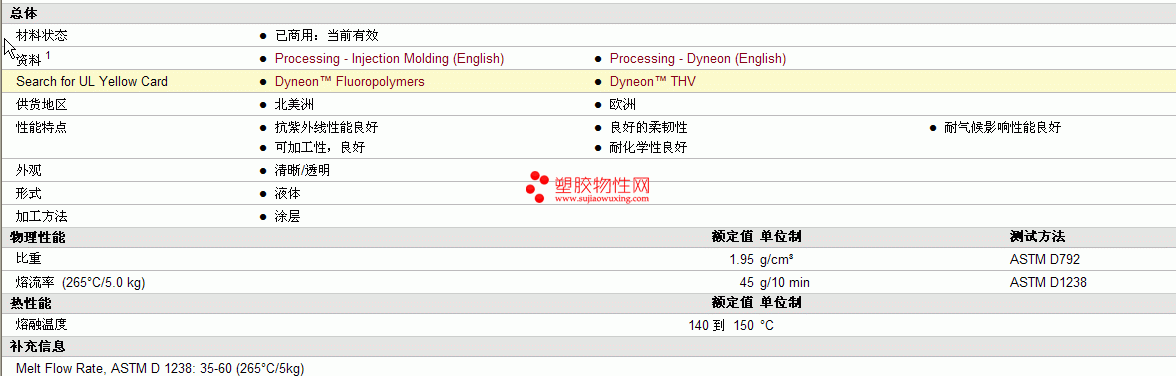Click the 加工方法 row label

41,216
